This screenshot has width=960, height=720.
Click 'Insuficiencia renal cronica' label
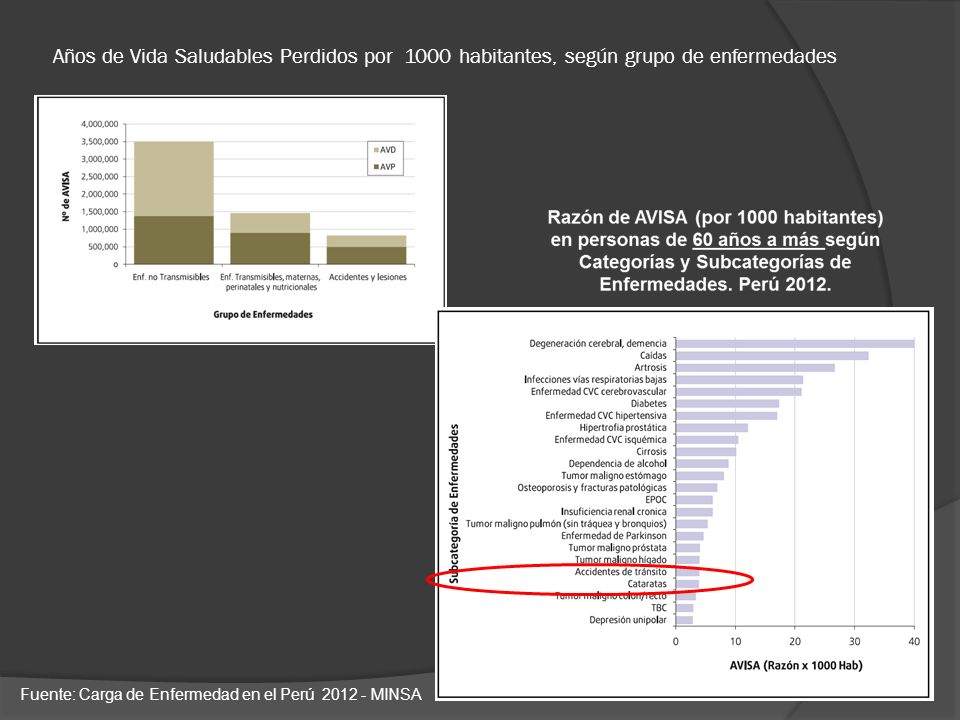point(613,511)
